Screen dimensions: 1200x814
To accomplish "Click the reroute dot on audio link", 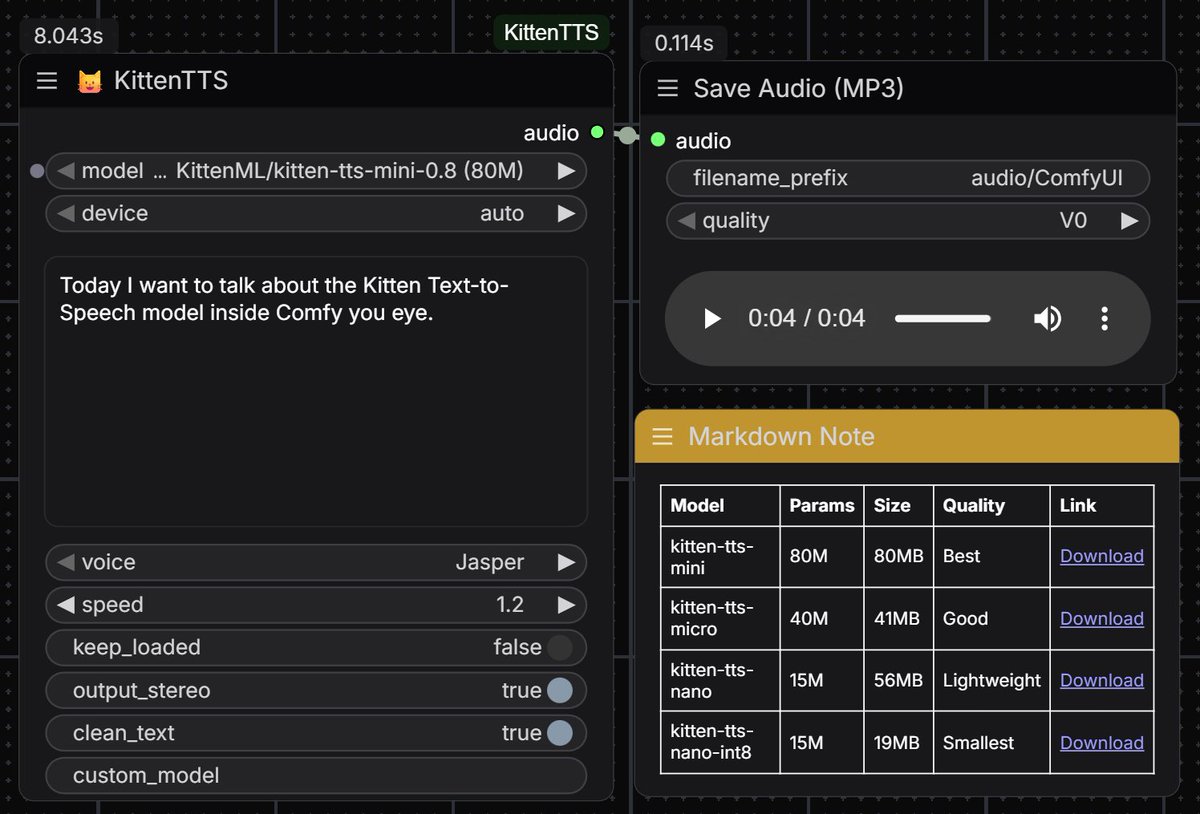I will (x=627, y=135).
